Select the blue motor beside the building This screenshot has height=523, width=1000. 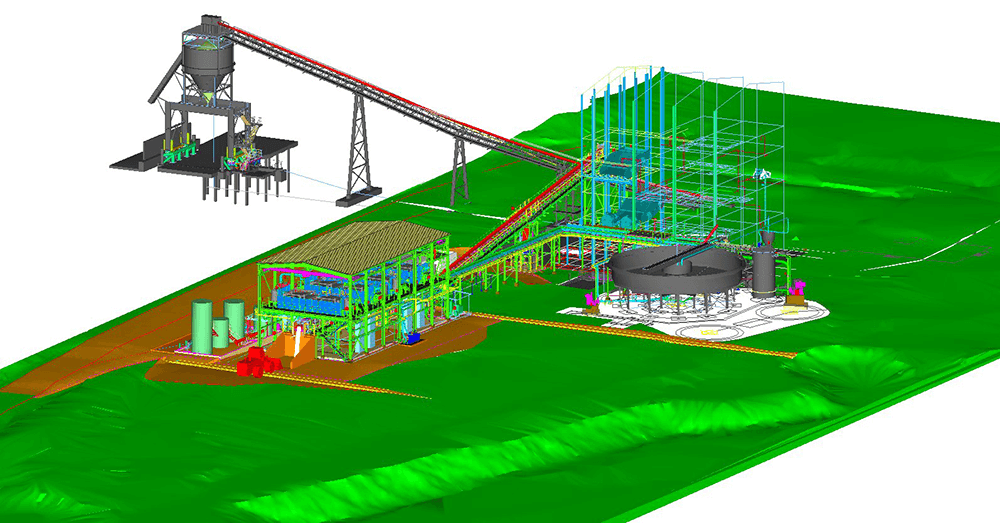412,337
